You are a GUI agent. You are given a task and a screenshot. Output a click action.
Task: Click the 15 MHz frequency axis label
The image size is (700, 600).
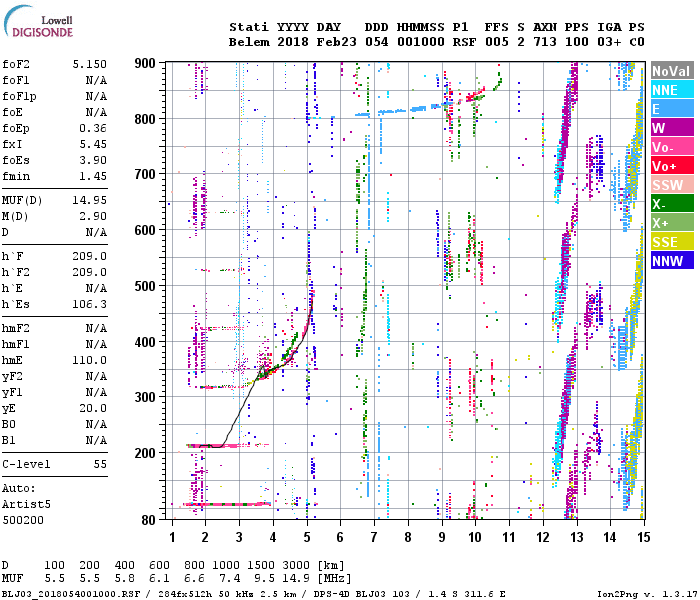[x=643, y=537]
